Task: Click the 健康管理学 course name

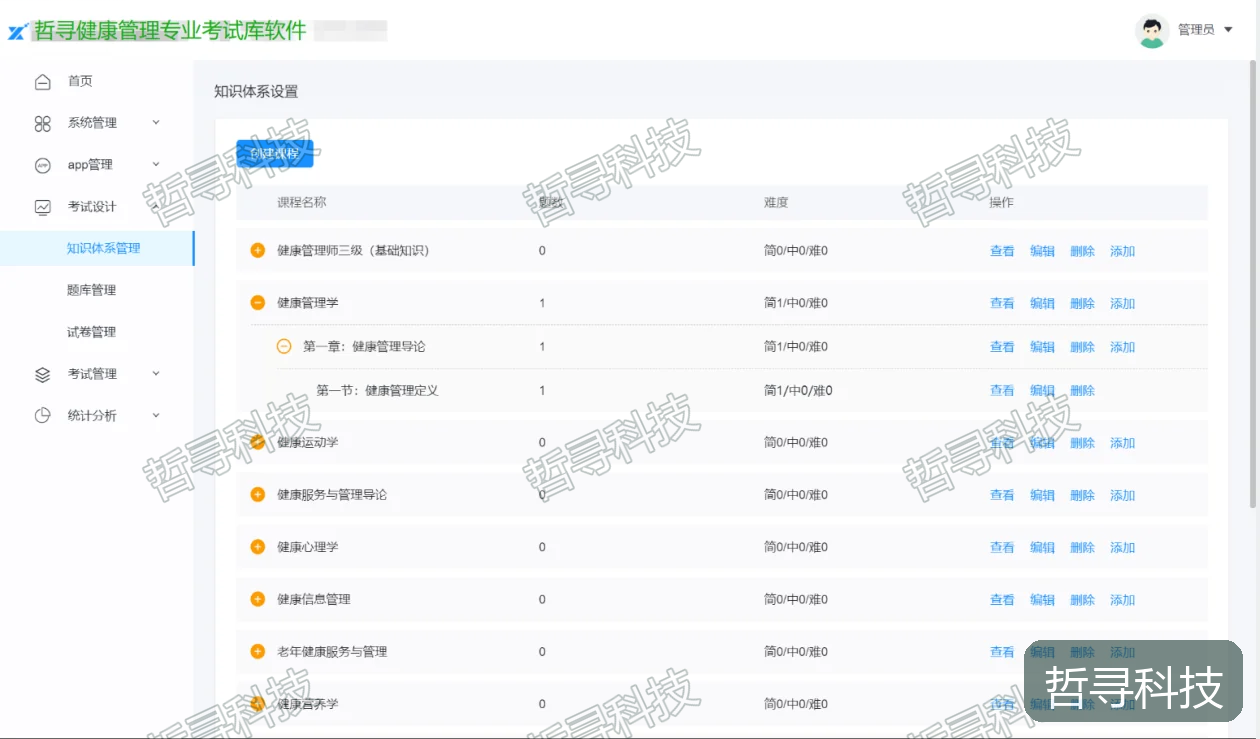Action: 308,302
